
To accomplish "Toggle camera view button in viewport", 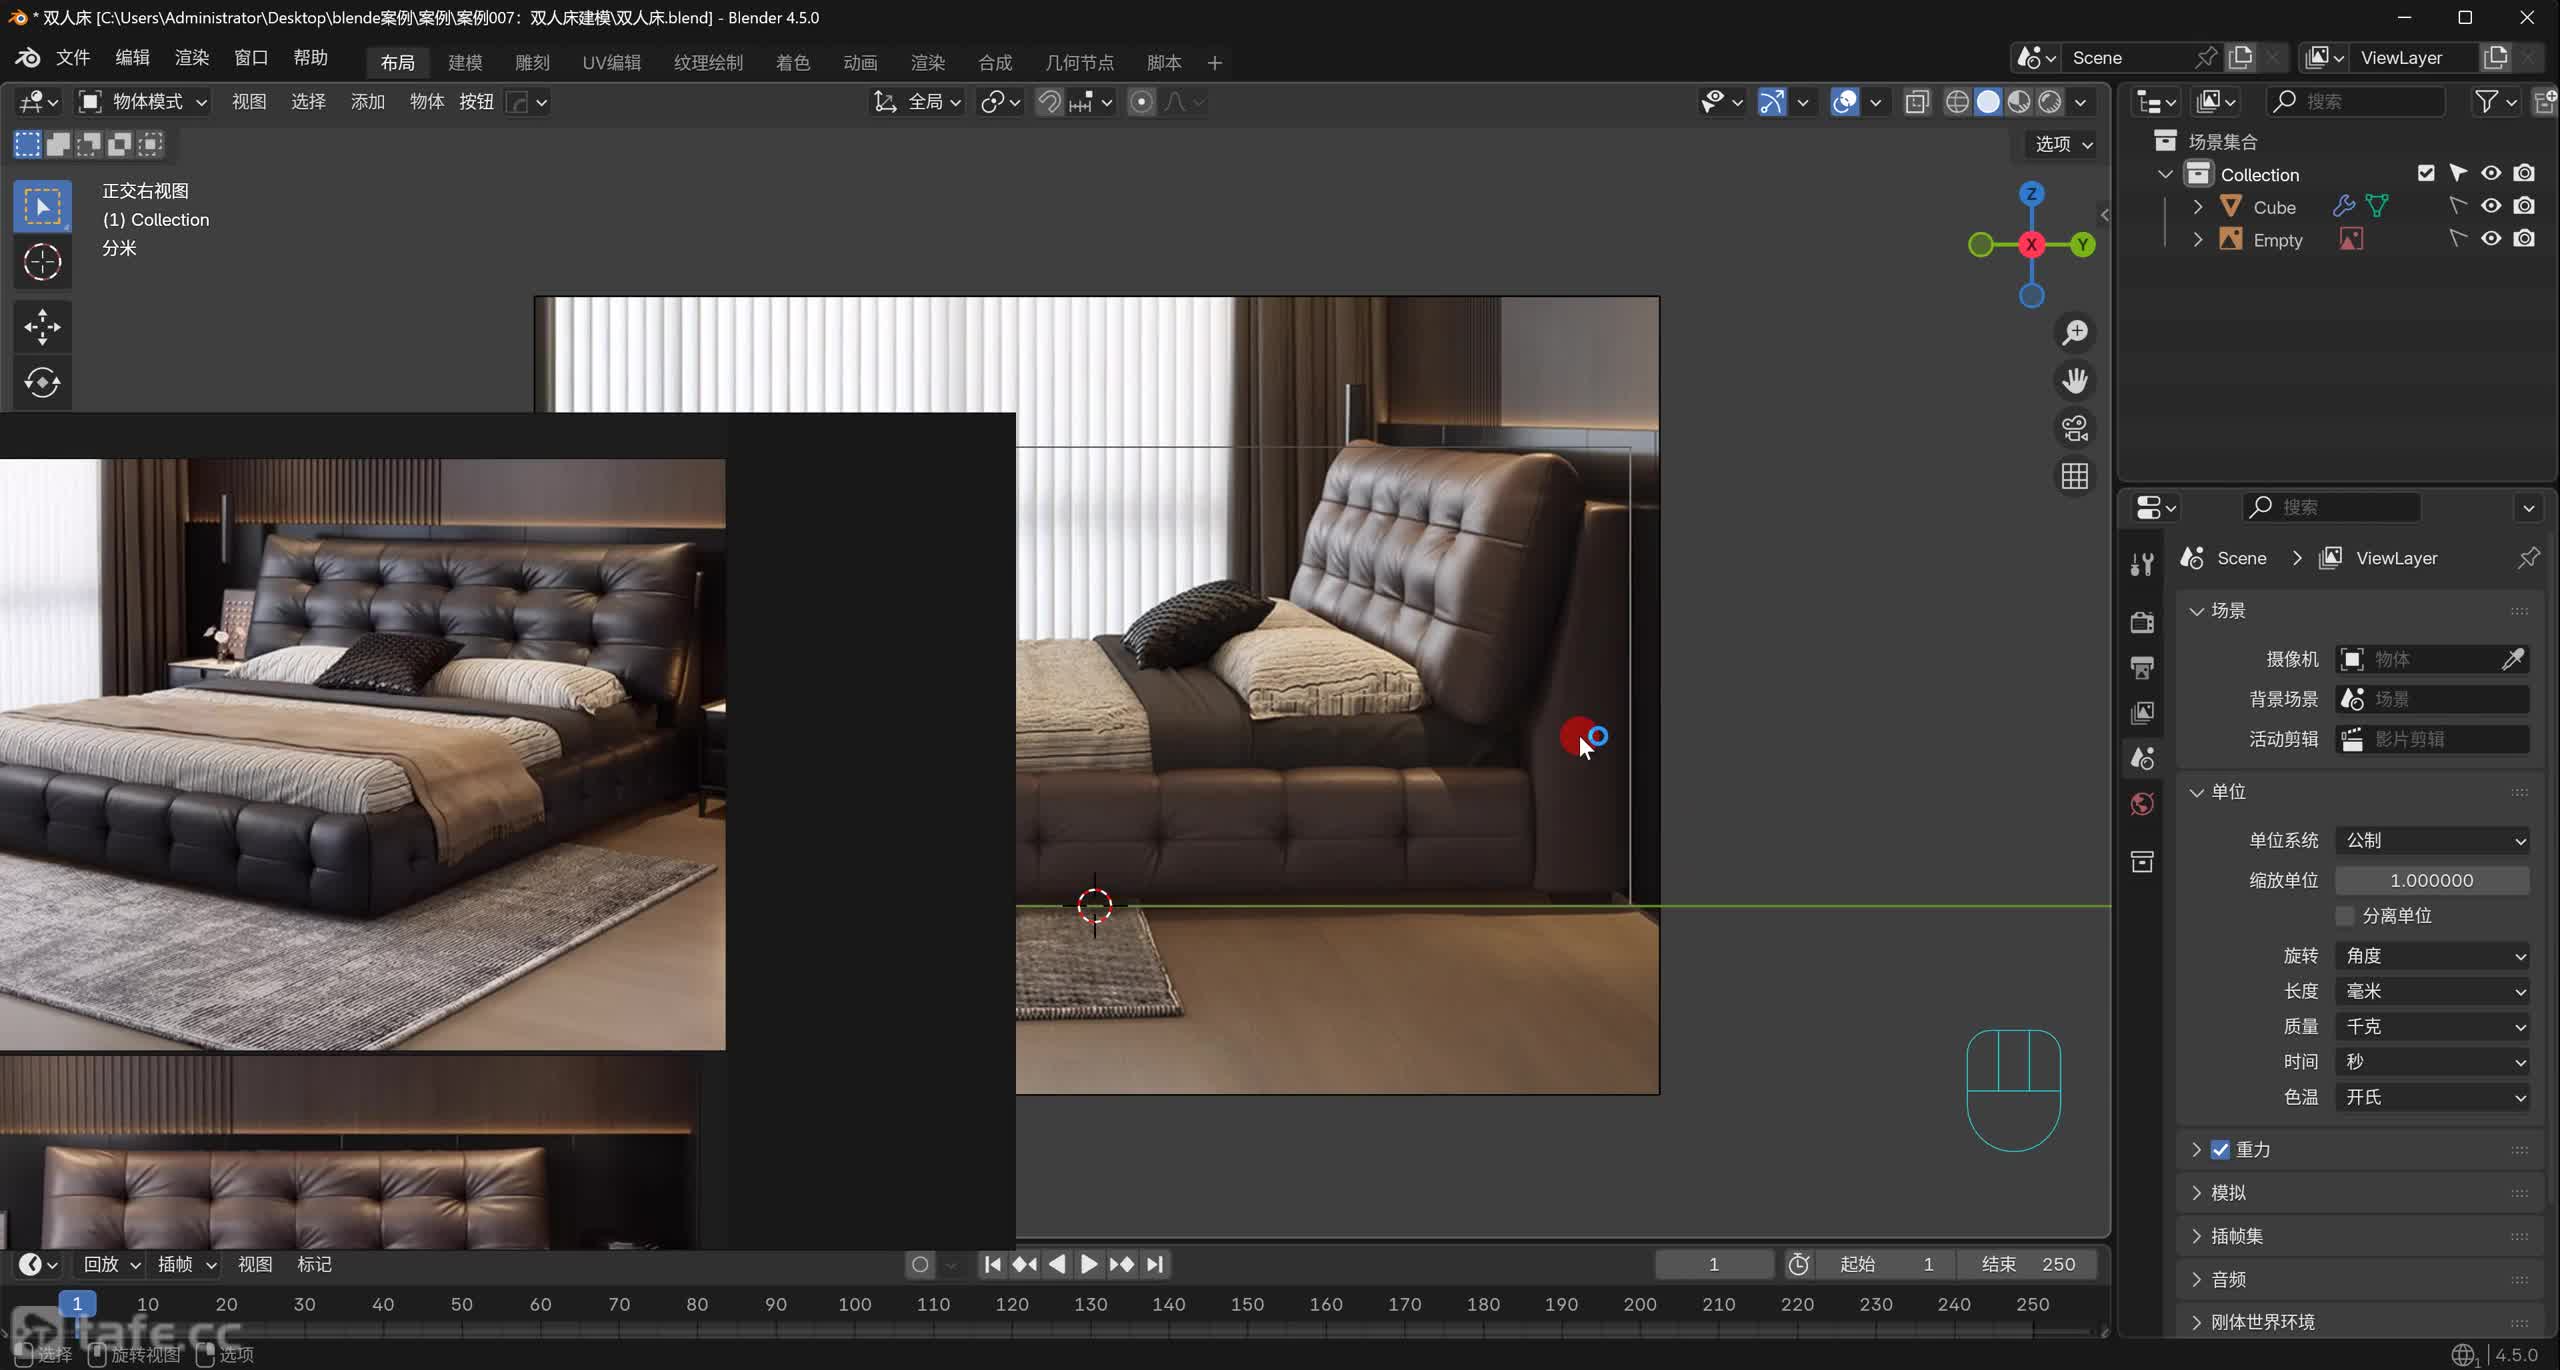I will pyautogui.click(x=2075, y=428).
